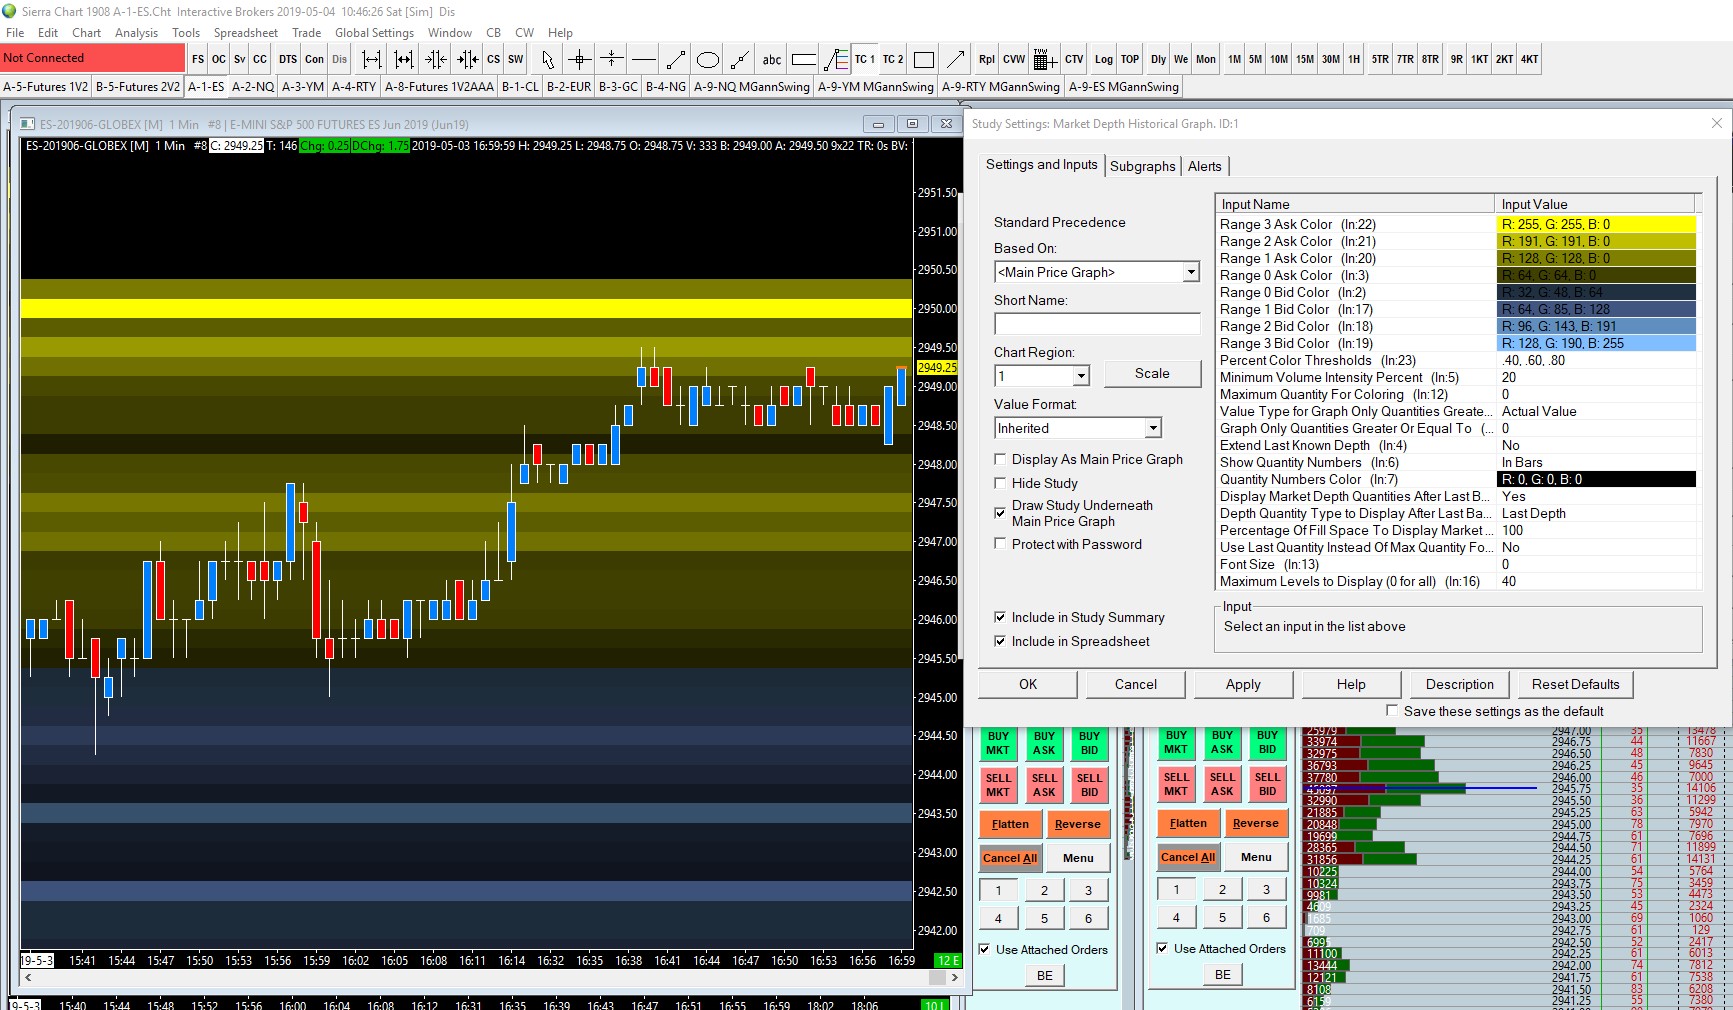
Task: Select the arrow drawing tool
Action: click(956, 60)
